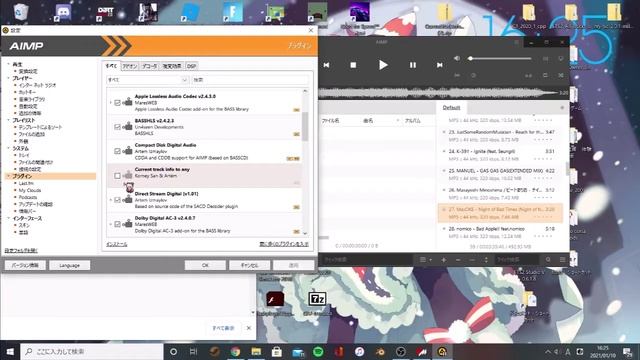This screenshot has width=640, height=360.
Task: Mute audio with the speaker icon
Action: pos(457,58)
